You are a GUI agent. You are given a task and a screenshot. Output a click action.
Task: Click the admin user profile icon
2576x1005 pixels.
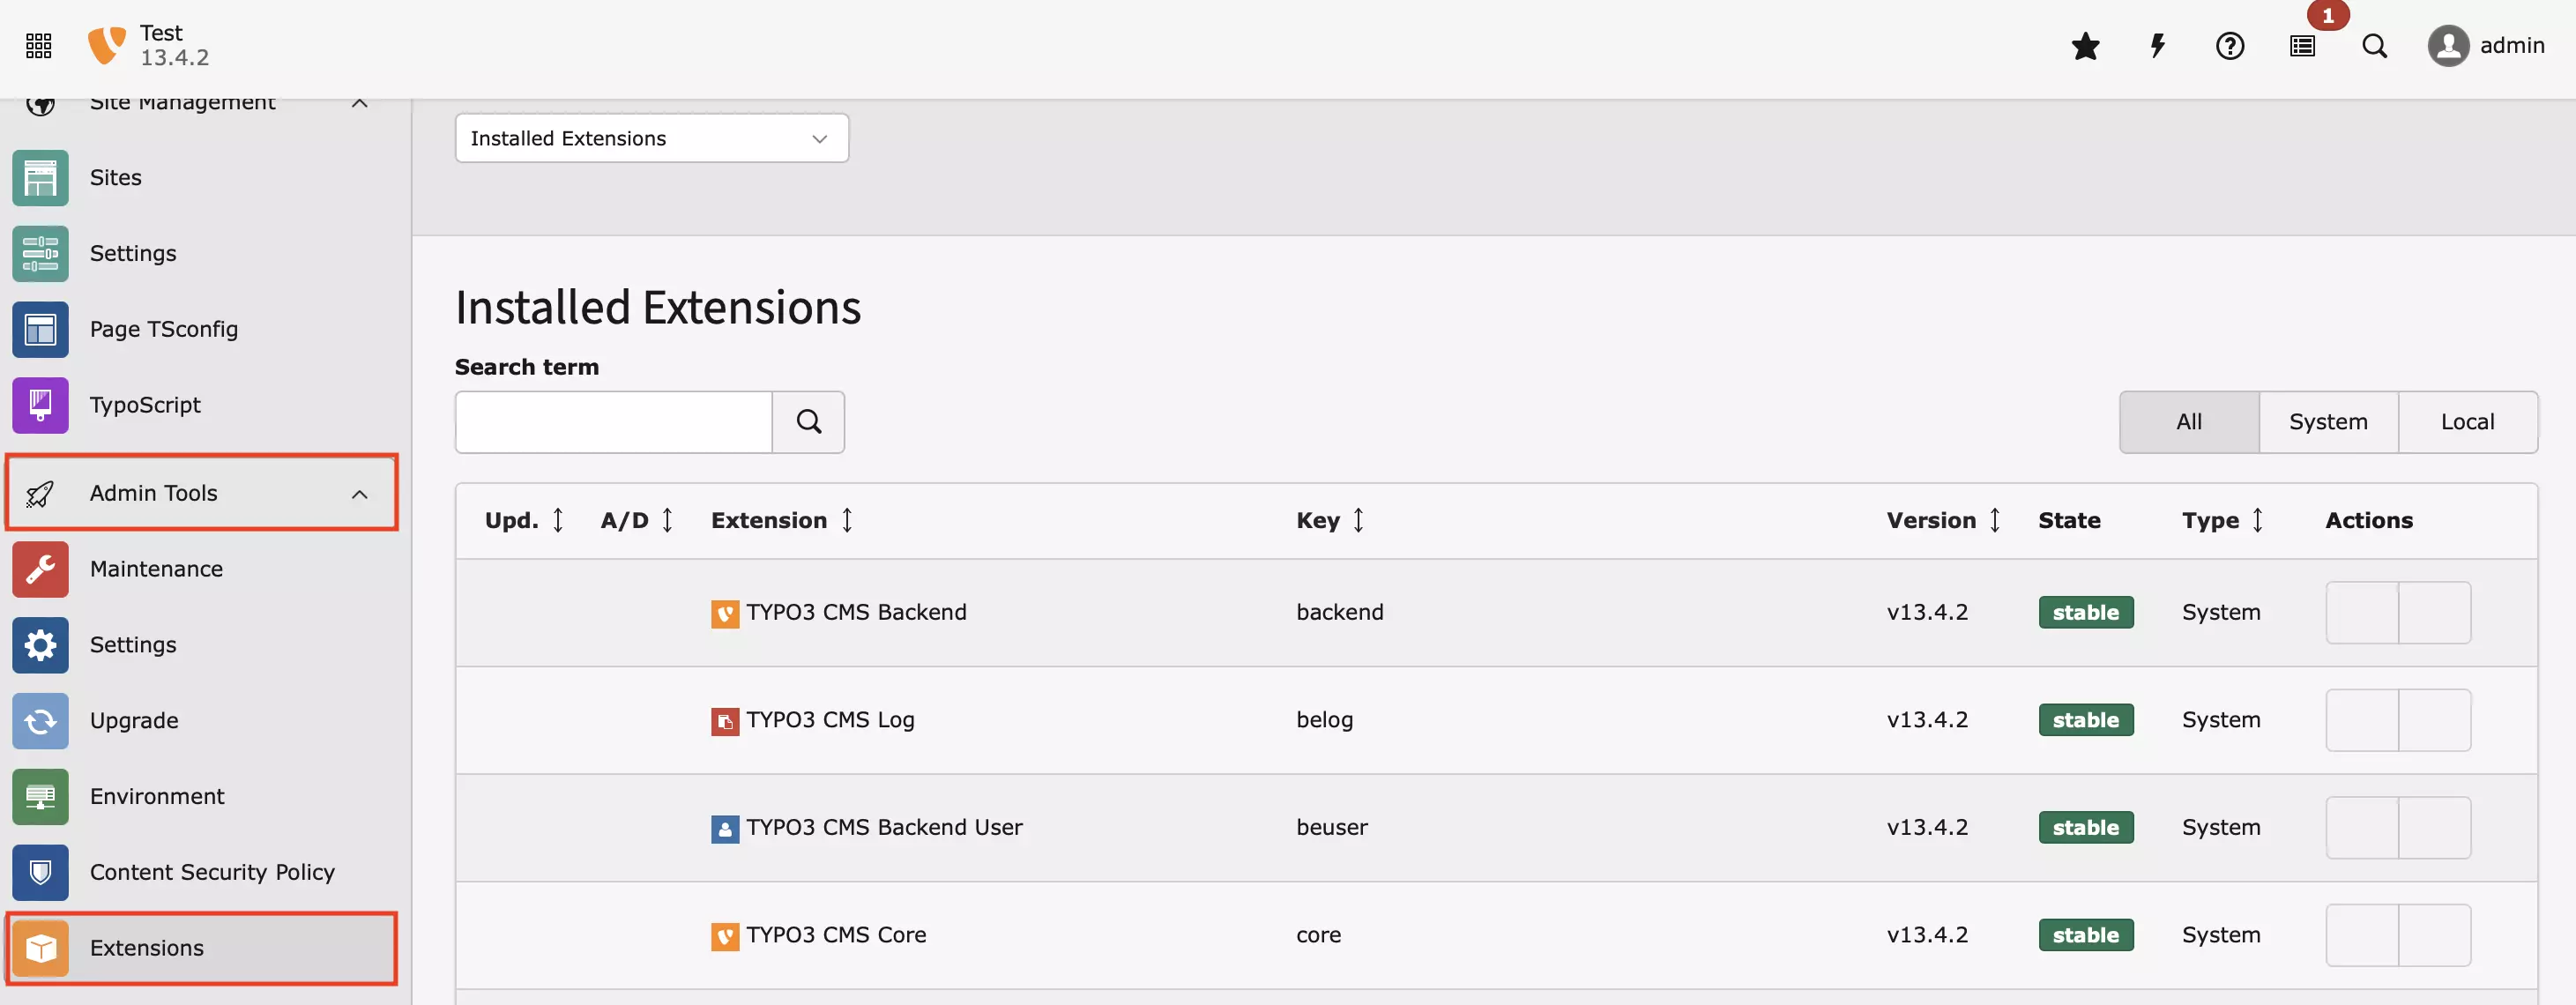tap(2450, 44)
